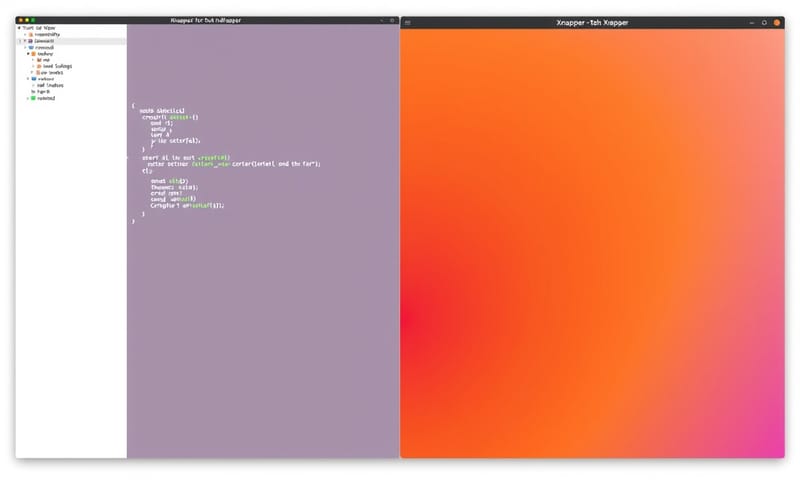Image resolution: width=800 pixels, height=480 pixels.
Task: Expand the green-icon item's disclosure arrow
Action: click(26, 98)
